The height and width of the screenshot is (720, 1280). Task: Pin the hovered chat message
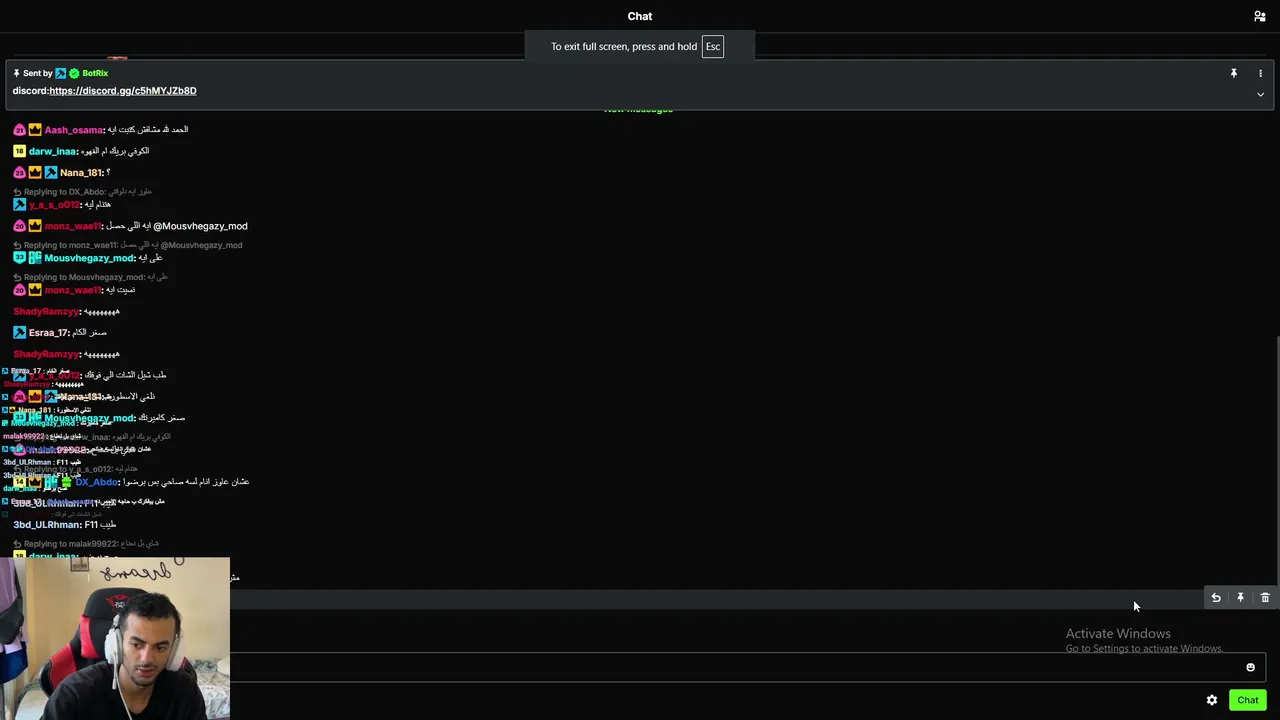click(1240, 598)
